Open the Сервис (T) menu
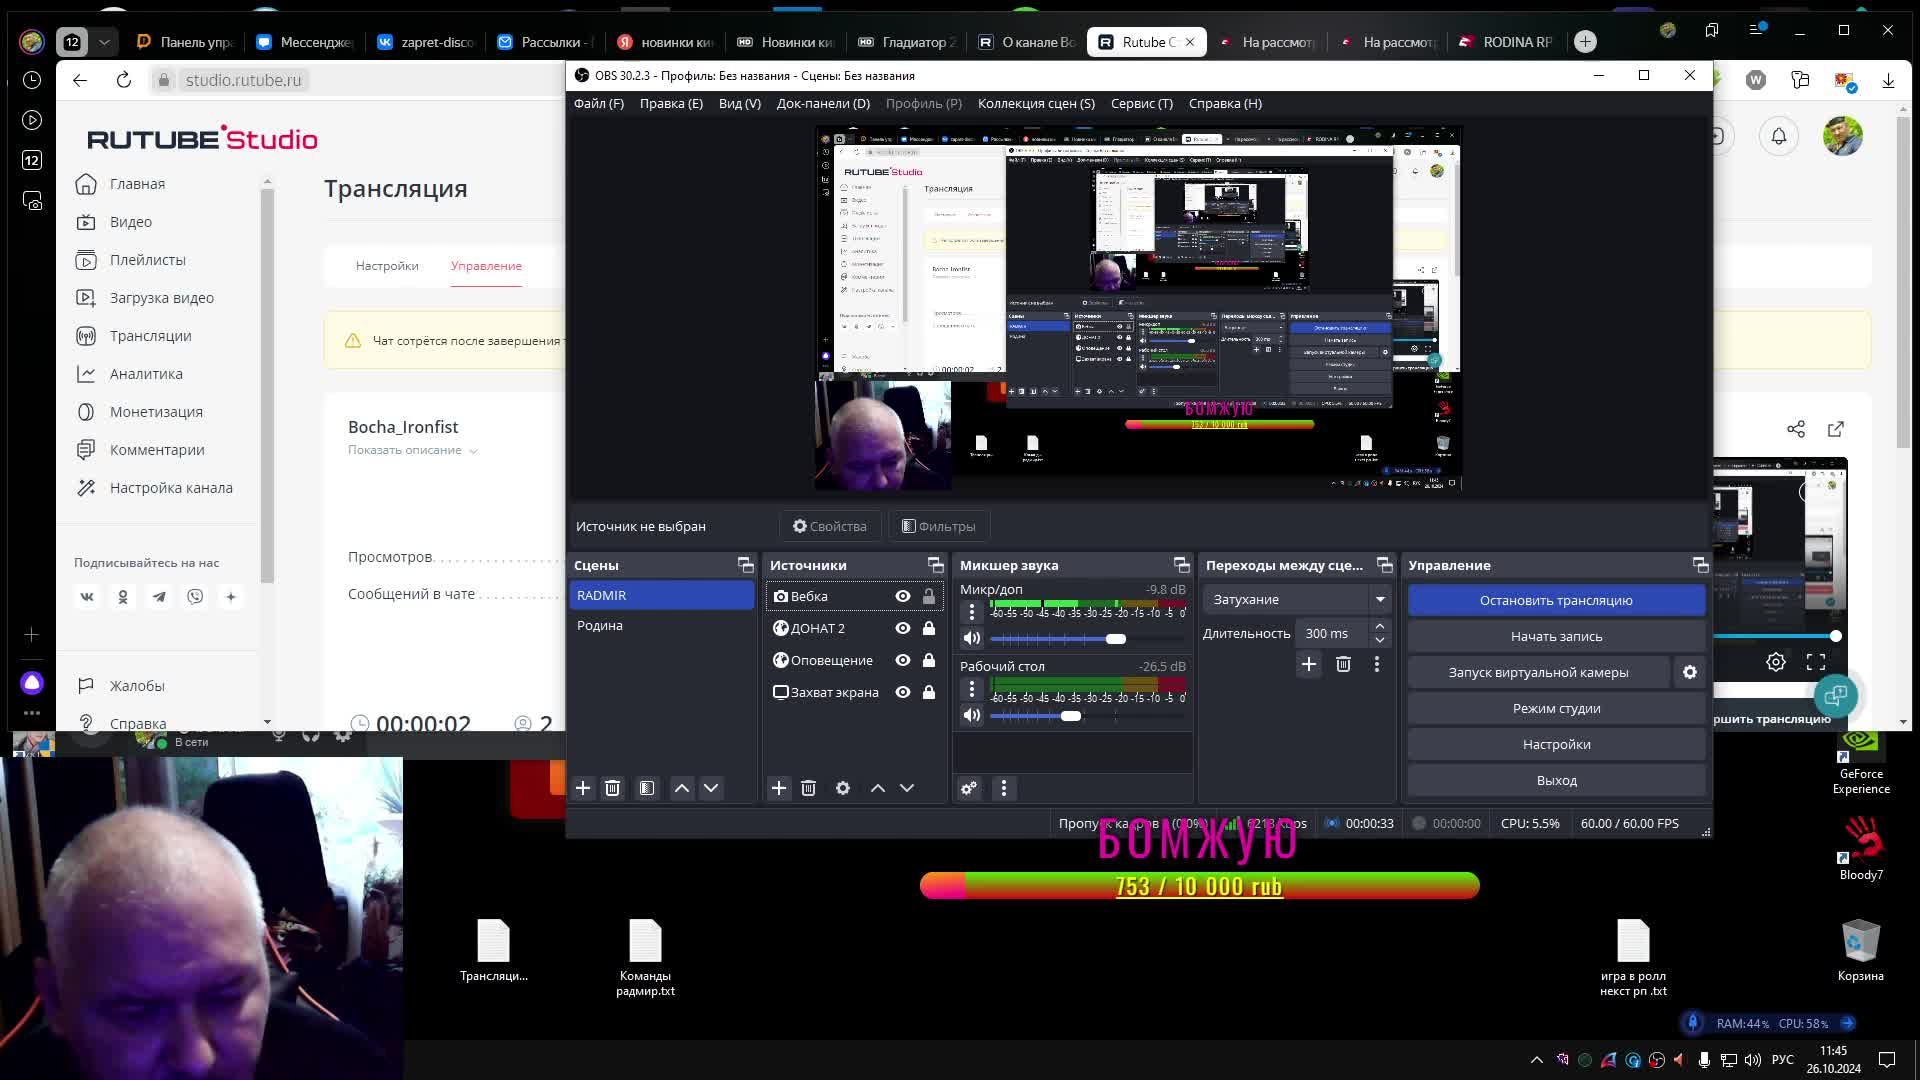The image size is (1920, 1080). 1141,103
